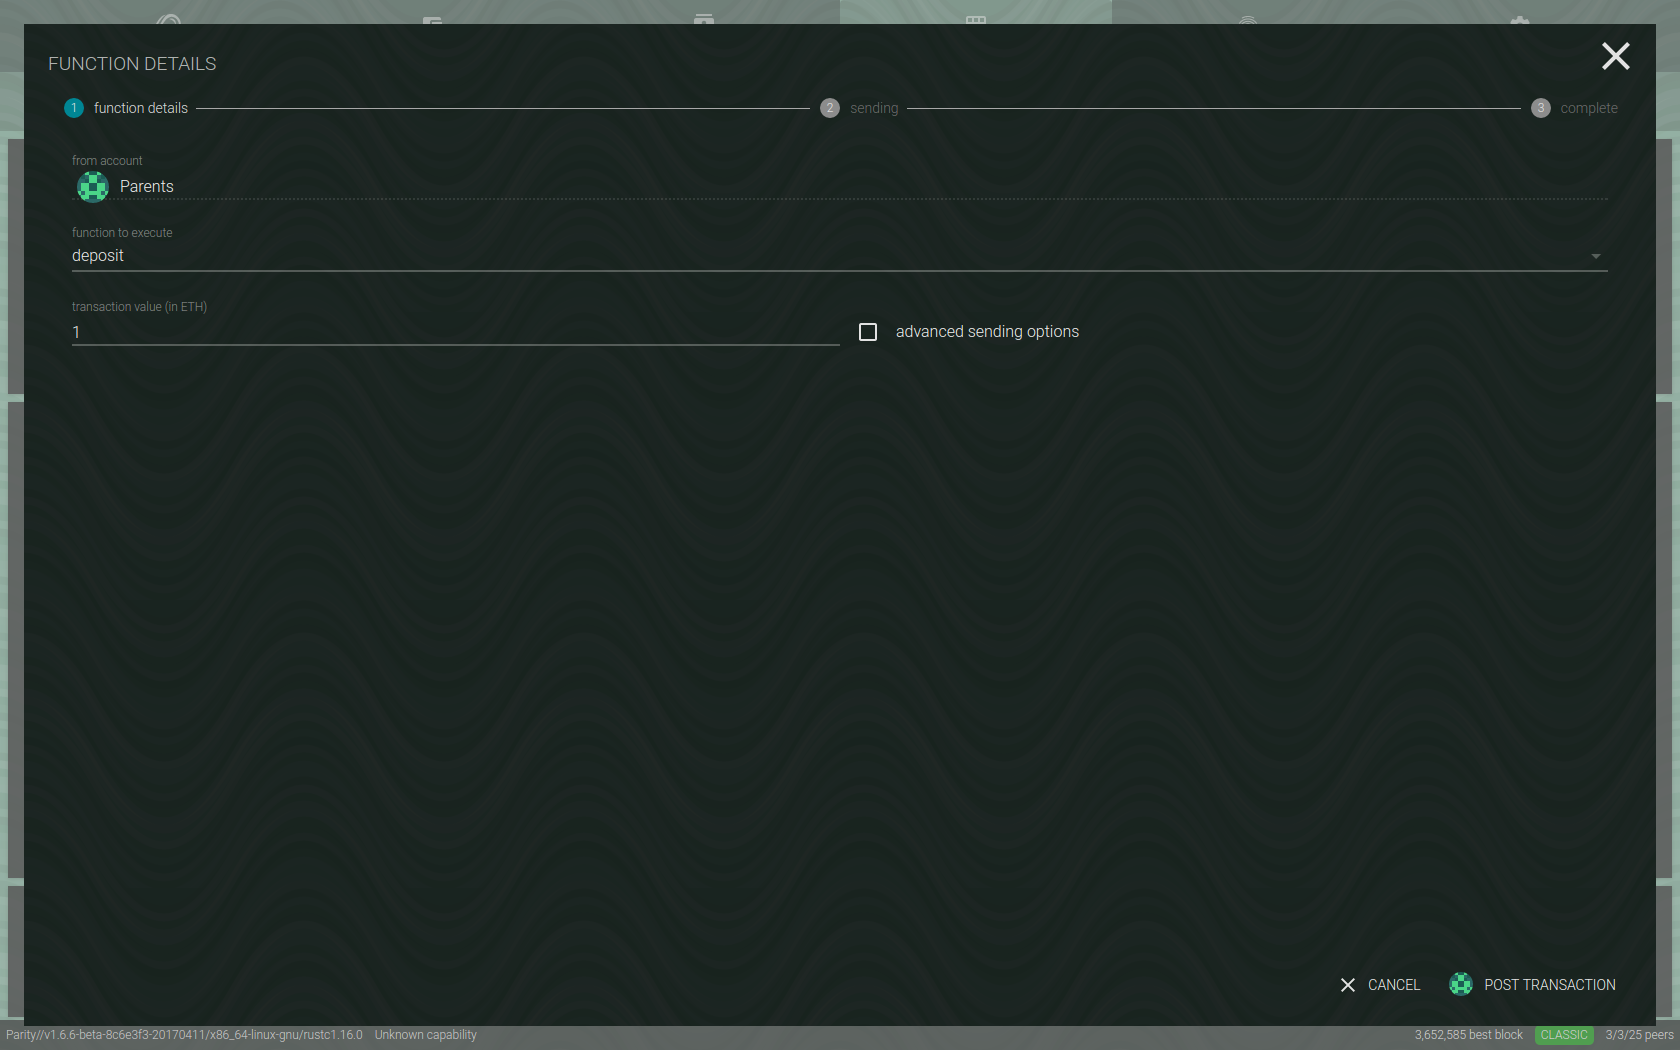Click the FUNCTION DETAILS heading
The height and width of the screenshot is (1050, 1680).
point(132,64)
